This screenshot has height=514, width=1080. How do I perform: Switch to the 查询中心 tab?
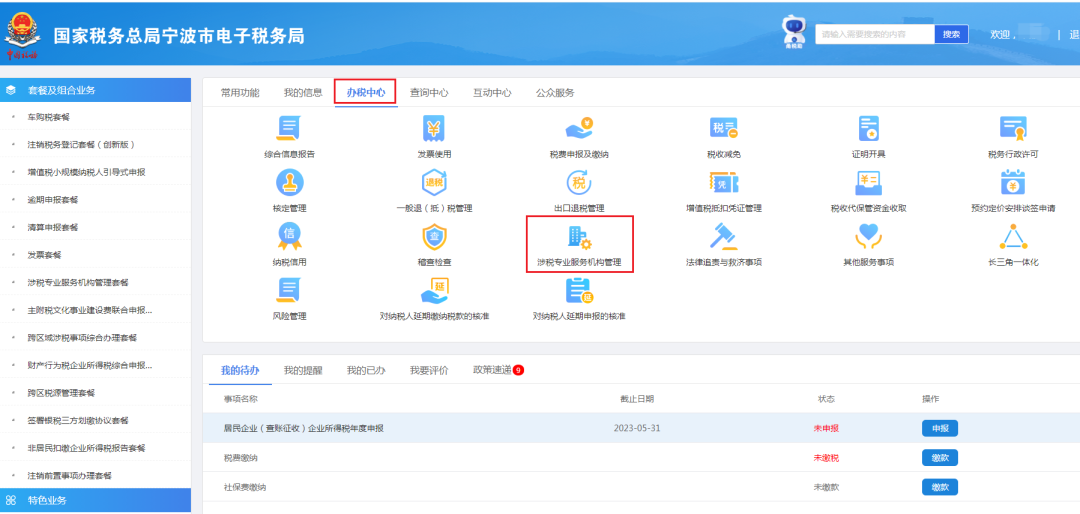point(429,92)
